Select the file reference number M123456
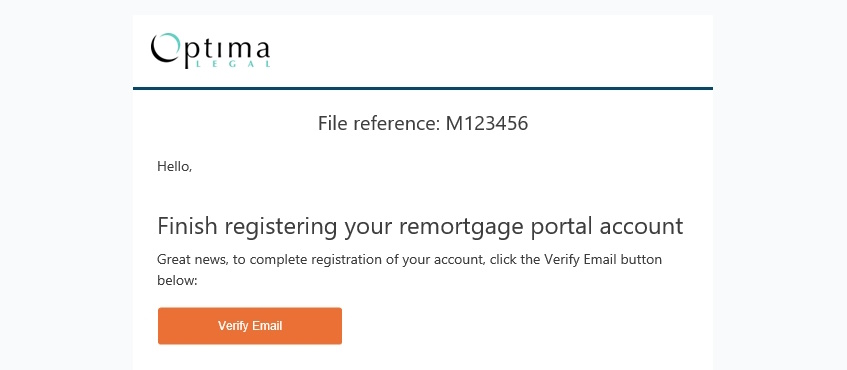This screenshot has height=370, width=847. 487,124
